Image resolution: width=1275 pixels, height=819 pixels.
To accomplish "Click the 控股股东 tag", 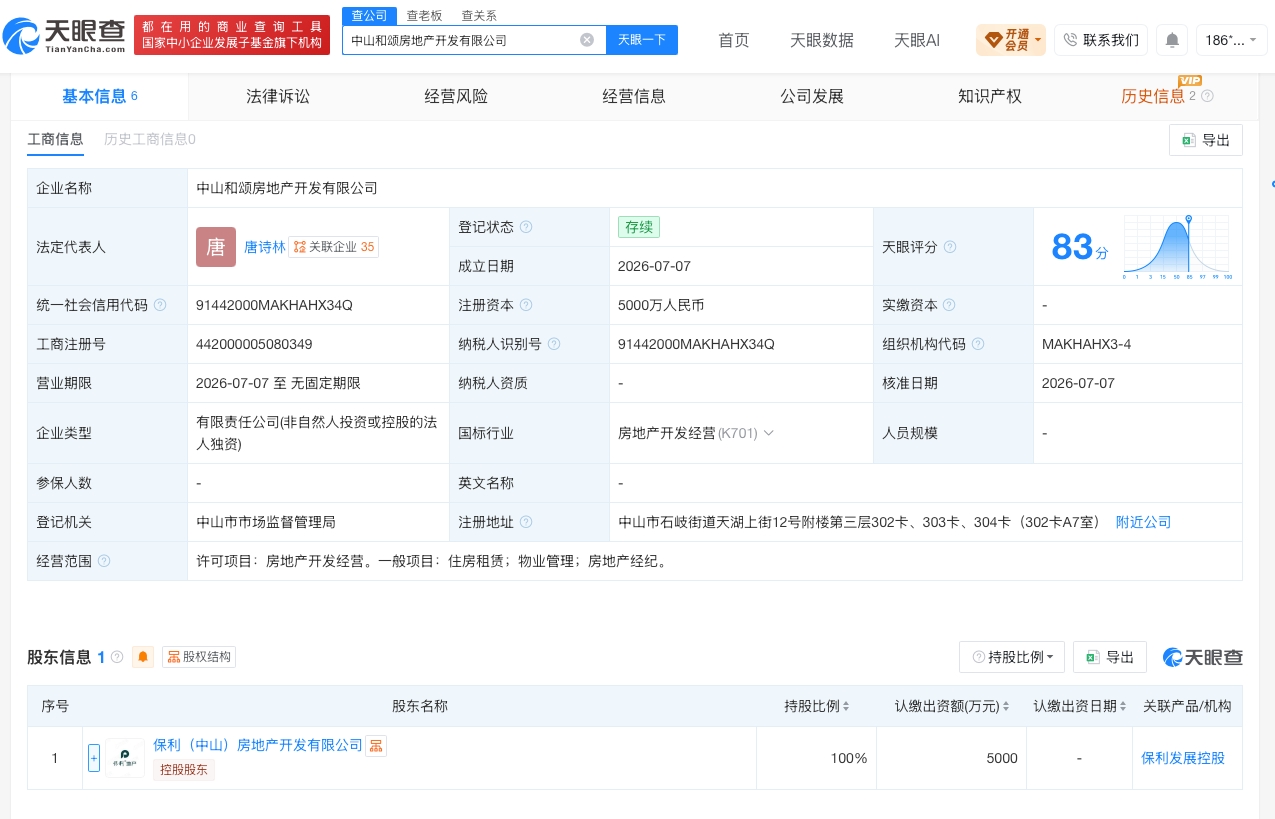I will (184, 770).
